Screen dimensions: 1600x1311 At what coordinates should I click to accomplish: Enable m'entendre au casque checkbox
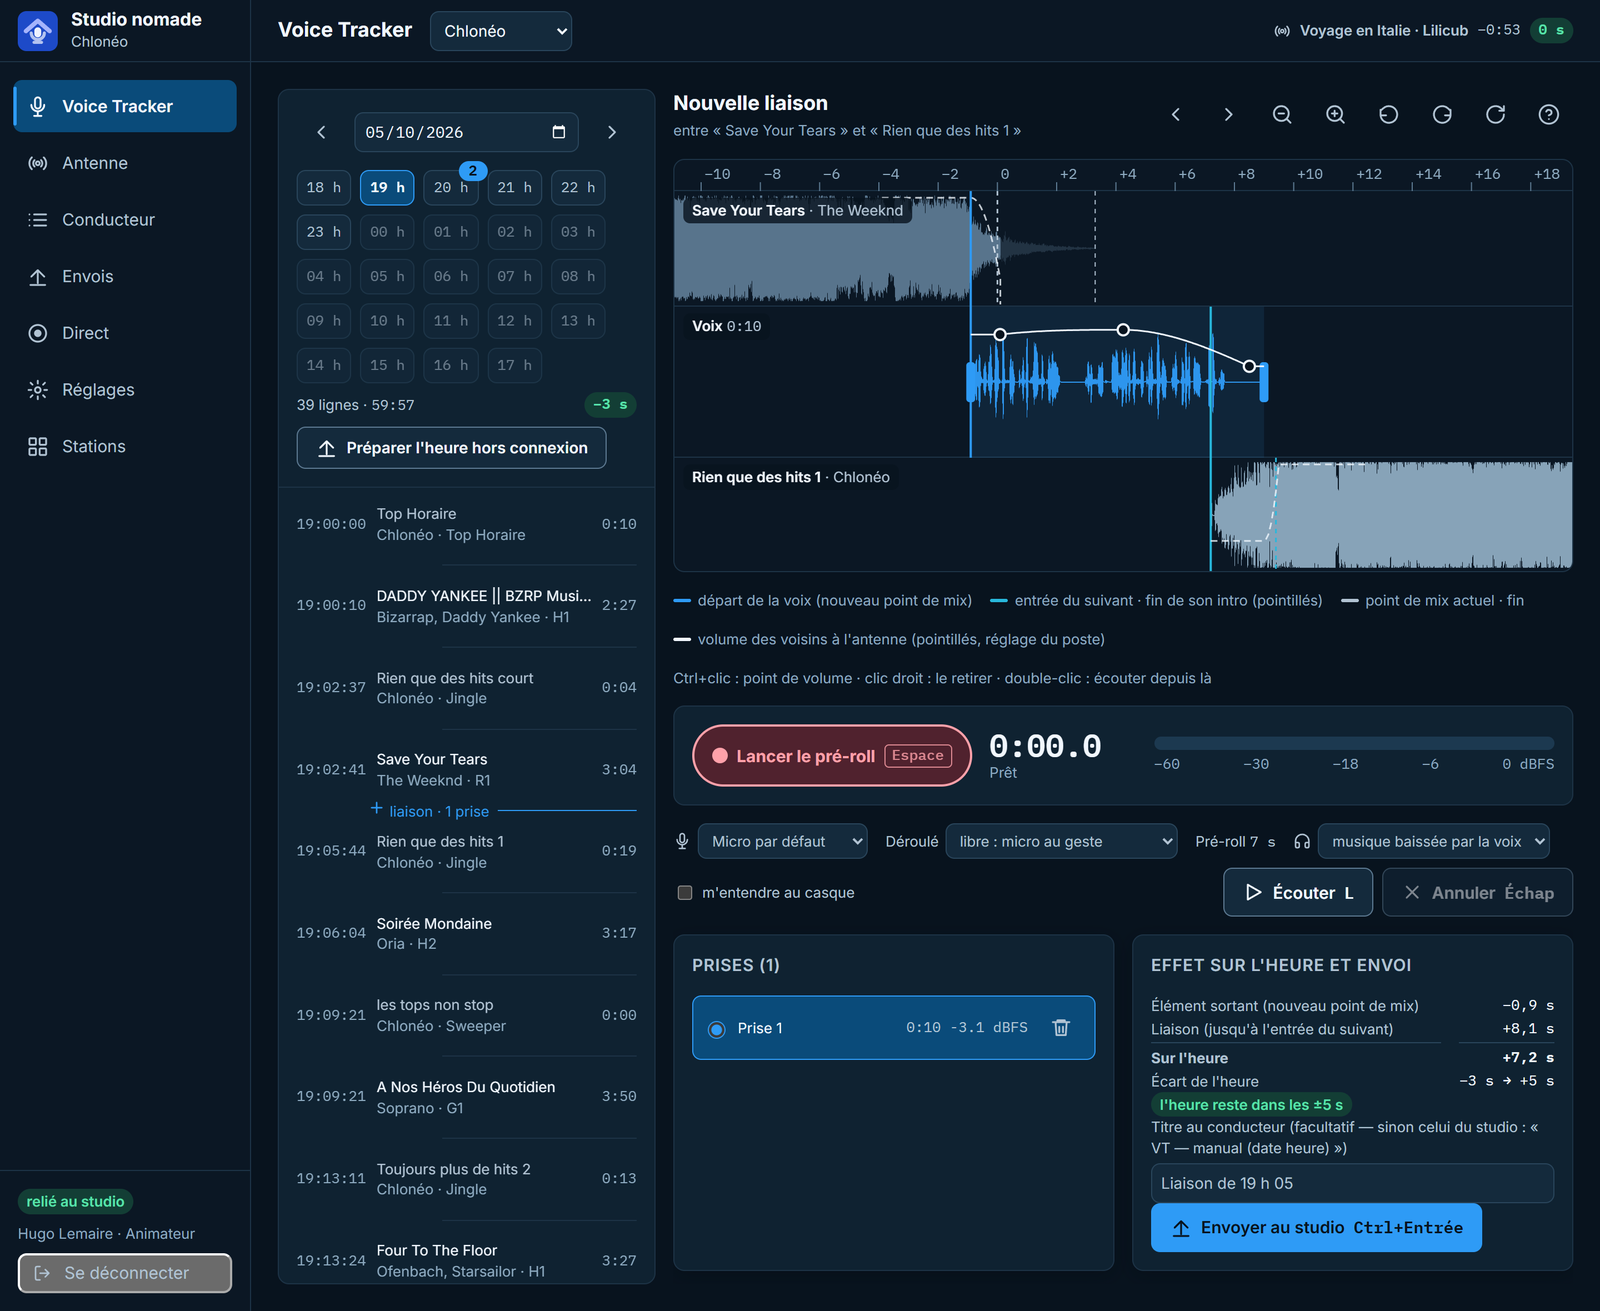click(x=685, y=893)
